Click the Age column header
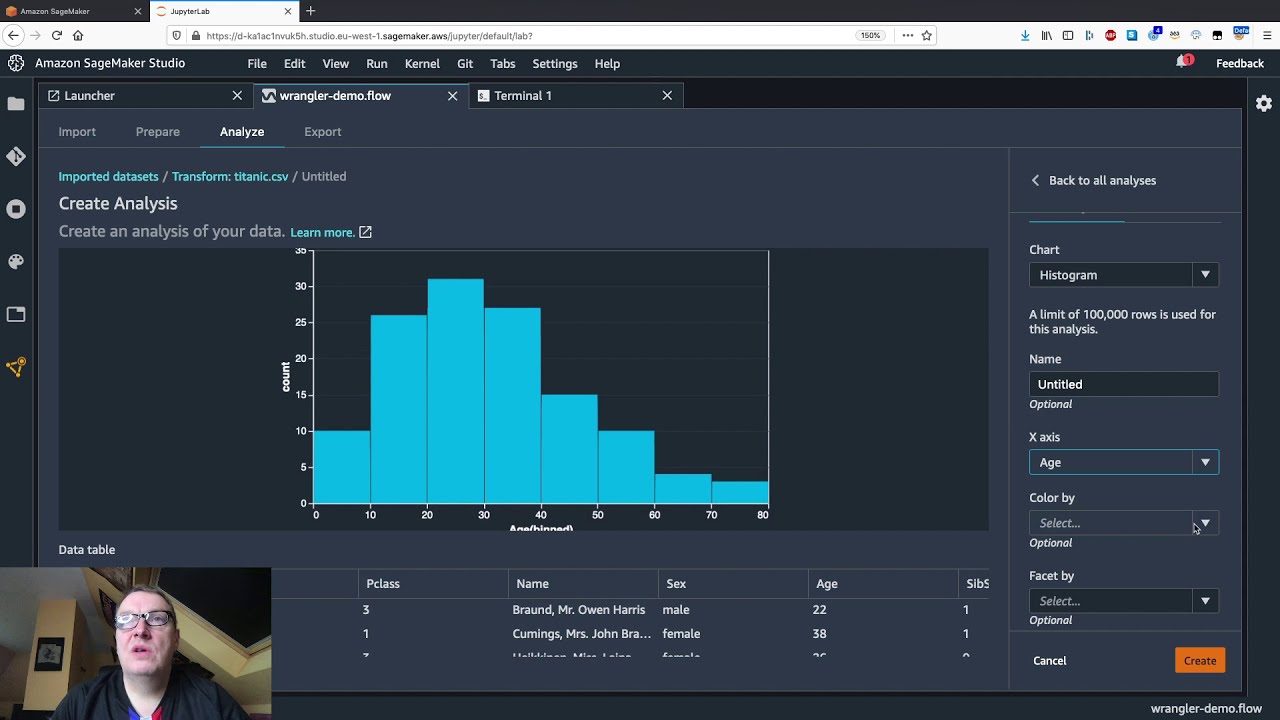Screen dimensions: 1280x720 click(883, 584)
